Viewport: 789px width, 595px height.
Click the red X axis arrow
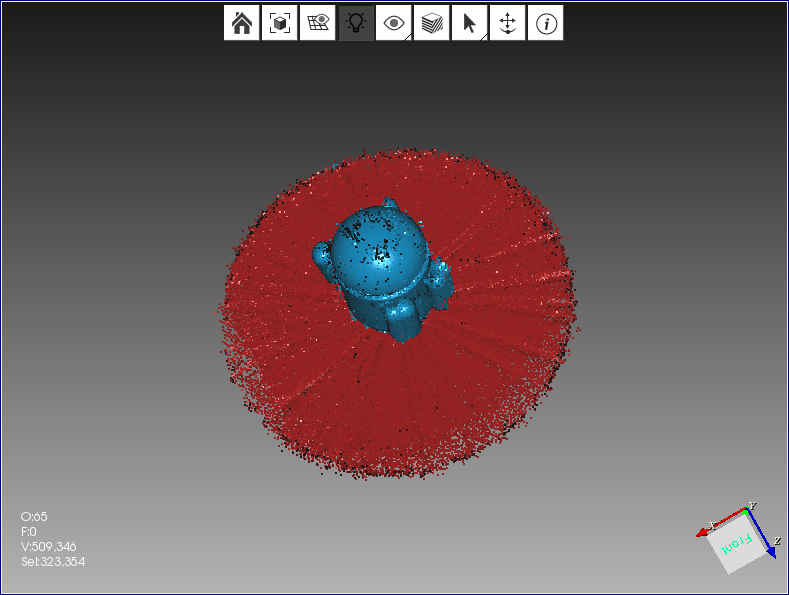(x=704, y=532)
